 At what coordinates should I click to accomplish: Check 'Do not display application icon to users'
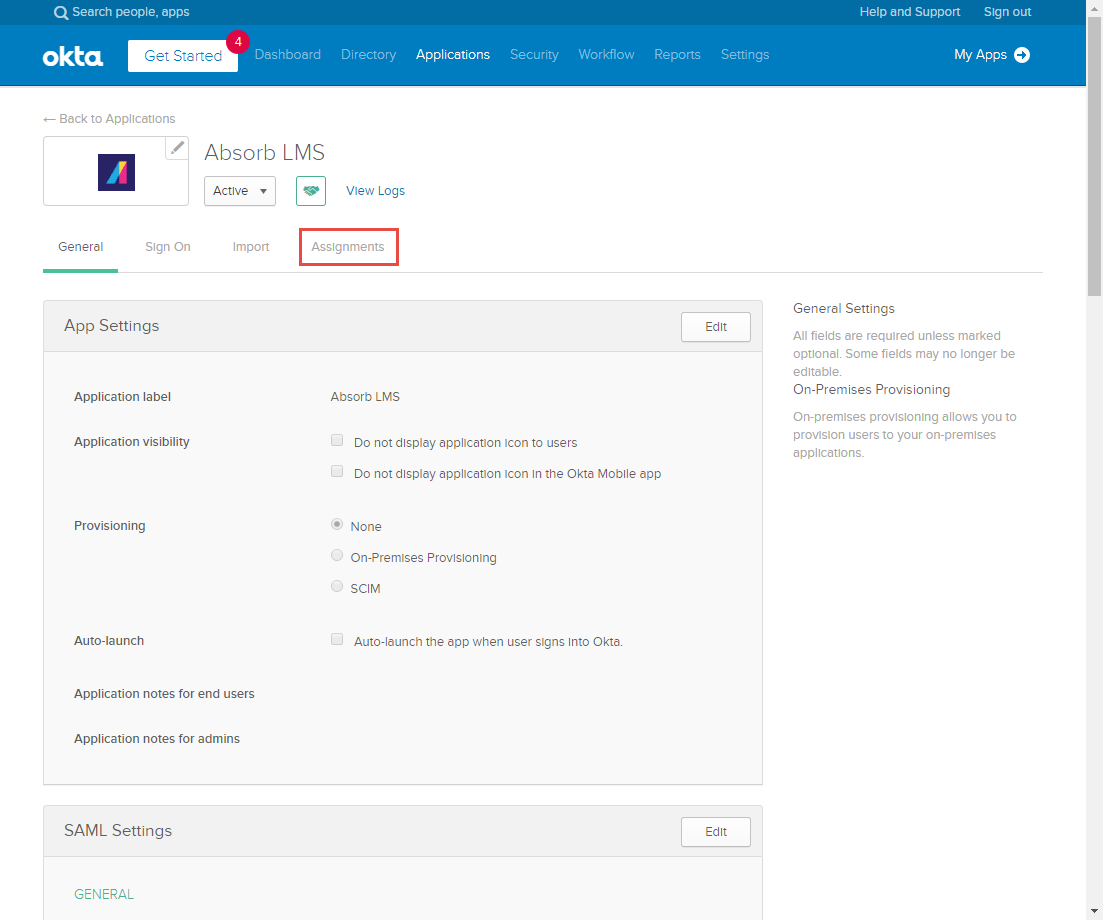tap(337, 440)
